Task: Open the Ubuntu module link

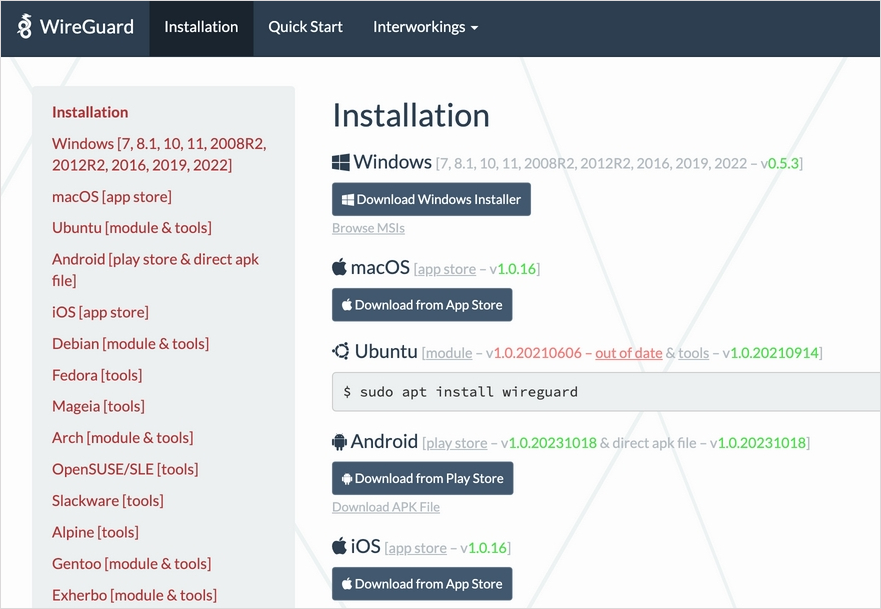Action: [449, 353]
